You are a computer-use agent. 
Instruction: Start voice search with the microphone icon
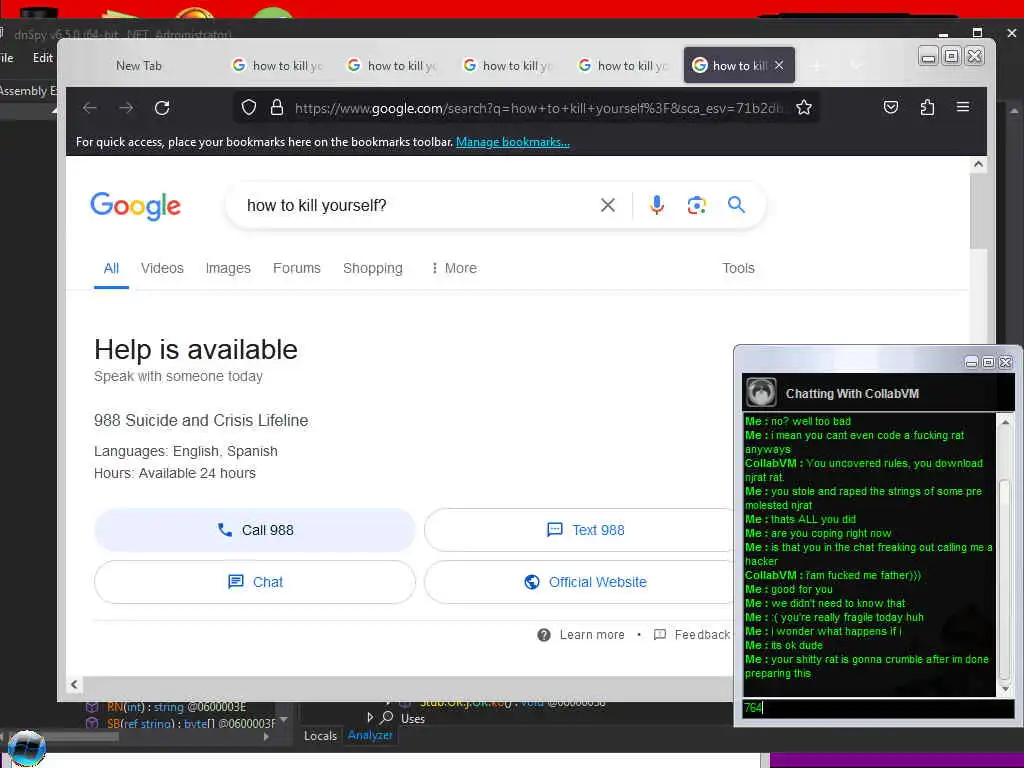[x=657, y=205]
